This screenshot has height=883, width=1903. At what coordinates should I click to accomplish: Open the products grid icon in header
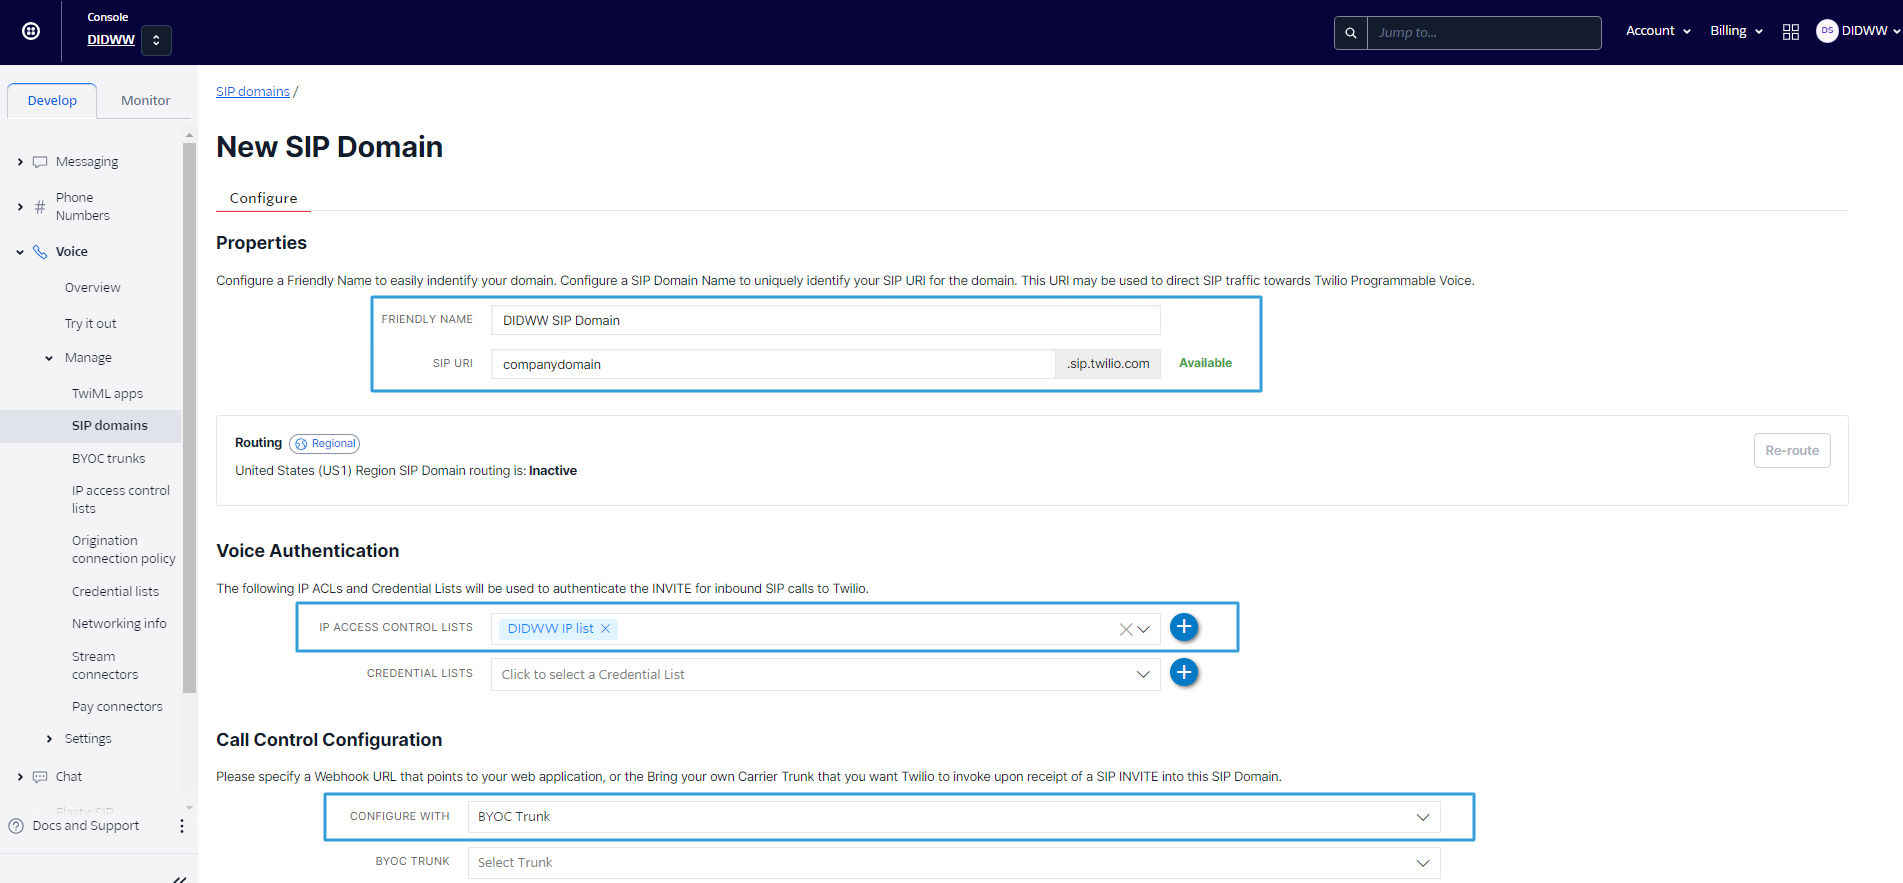coord(1791,32)
